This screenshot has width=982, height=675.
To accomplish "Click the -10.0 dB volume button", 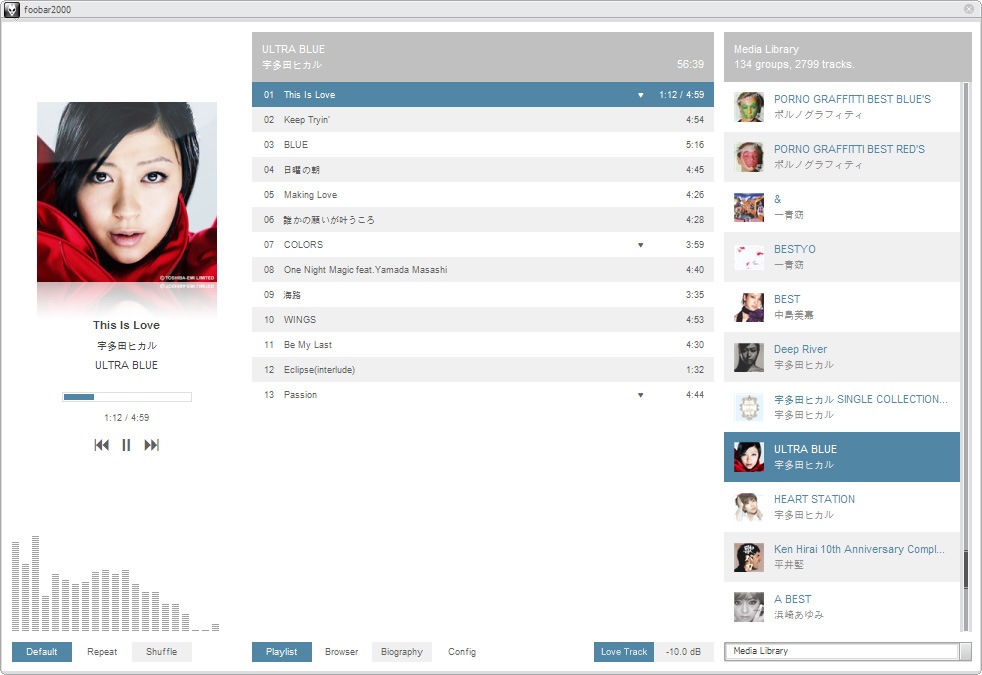I will [683, 652].
